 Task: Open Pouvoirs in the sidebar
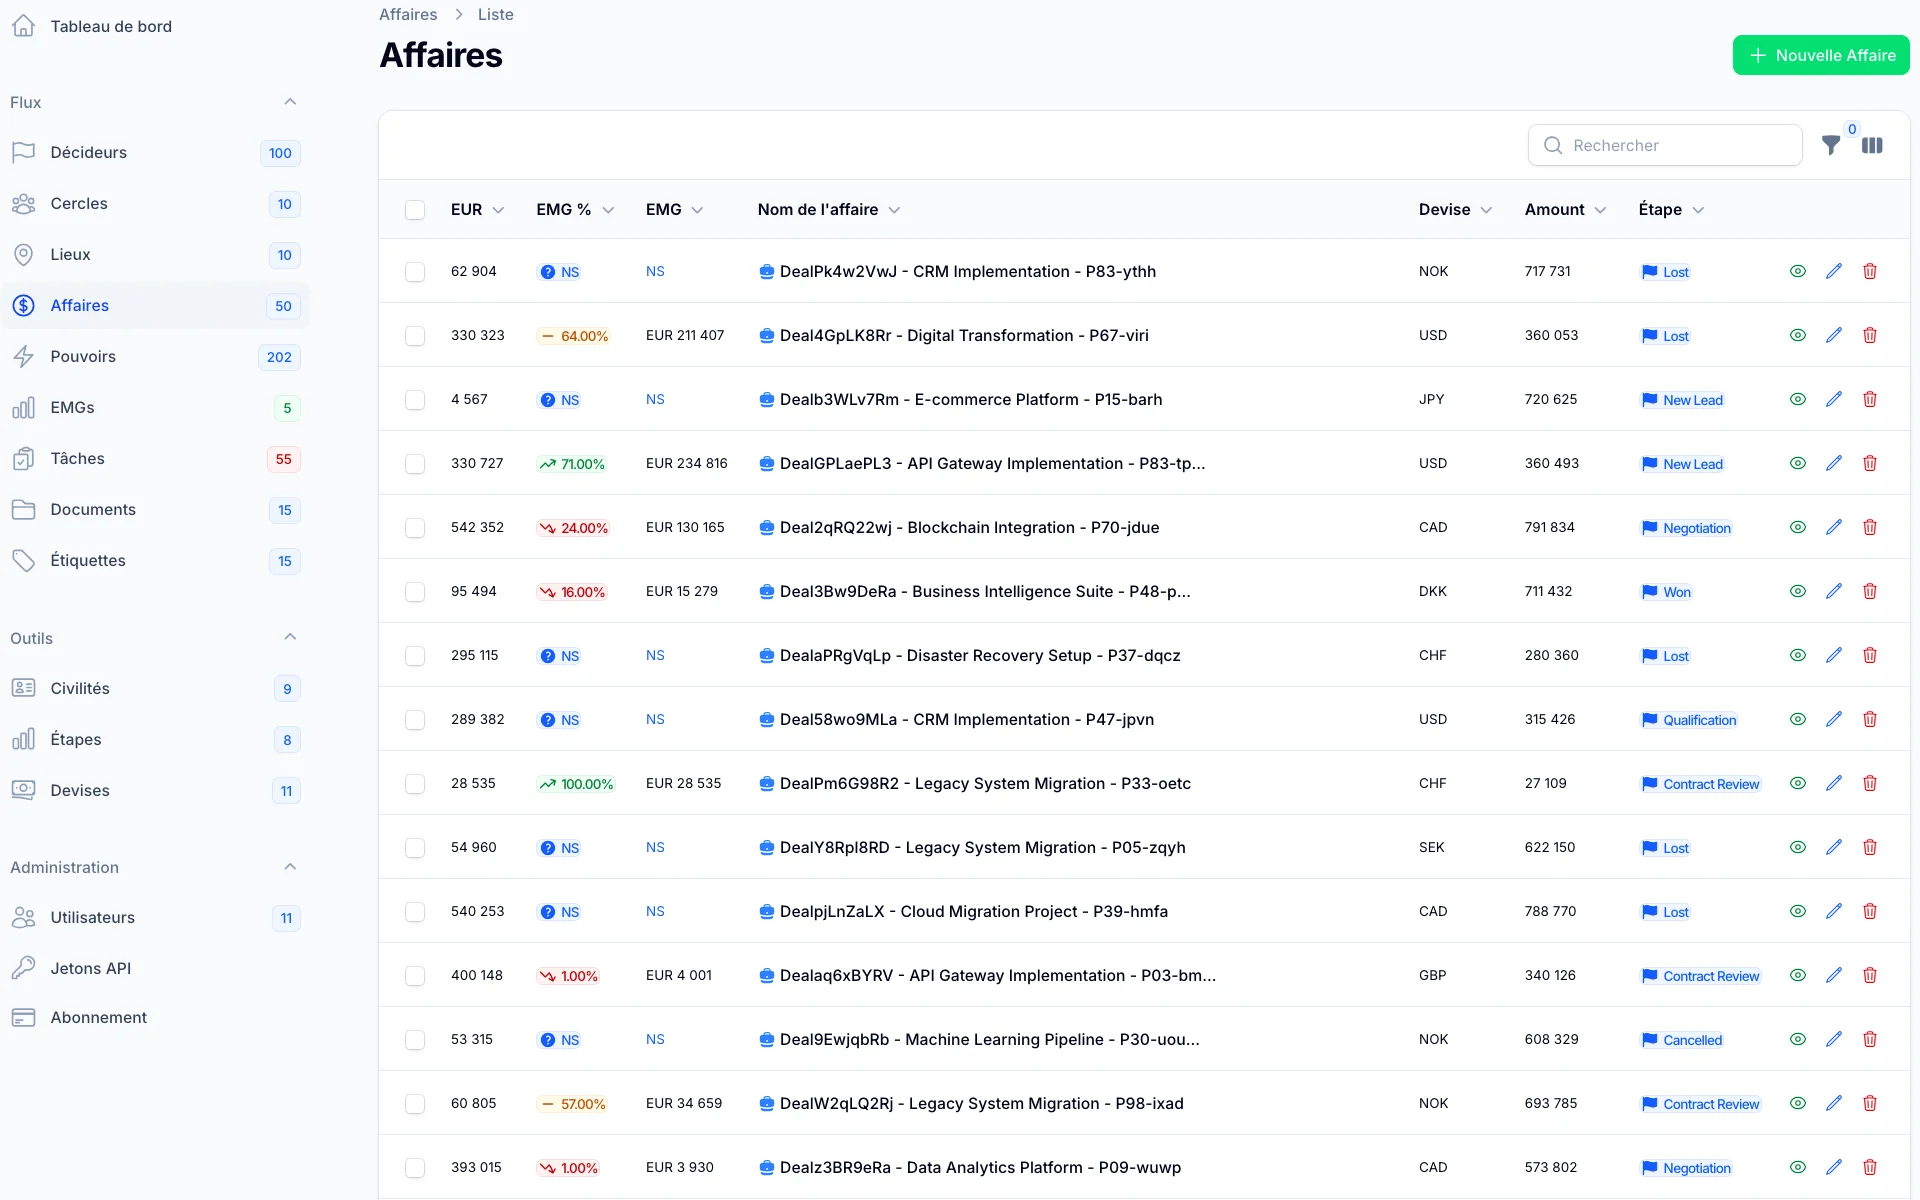tap(155, 356)
